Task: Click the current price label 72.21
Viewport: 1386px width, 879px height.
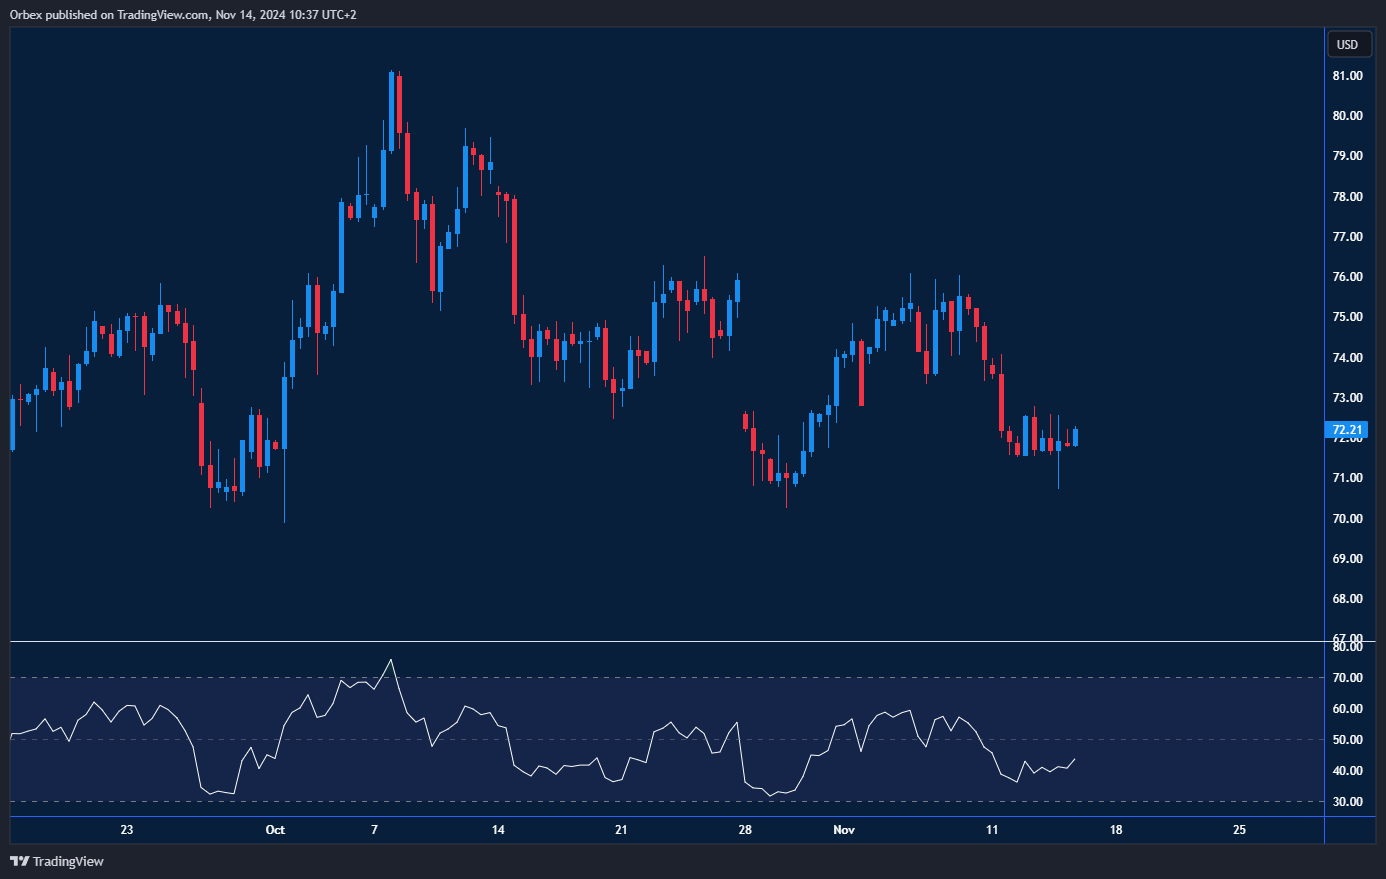Action: tap(1347, 430)
